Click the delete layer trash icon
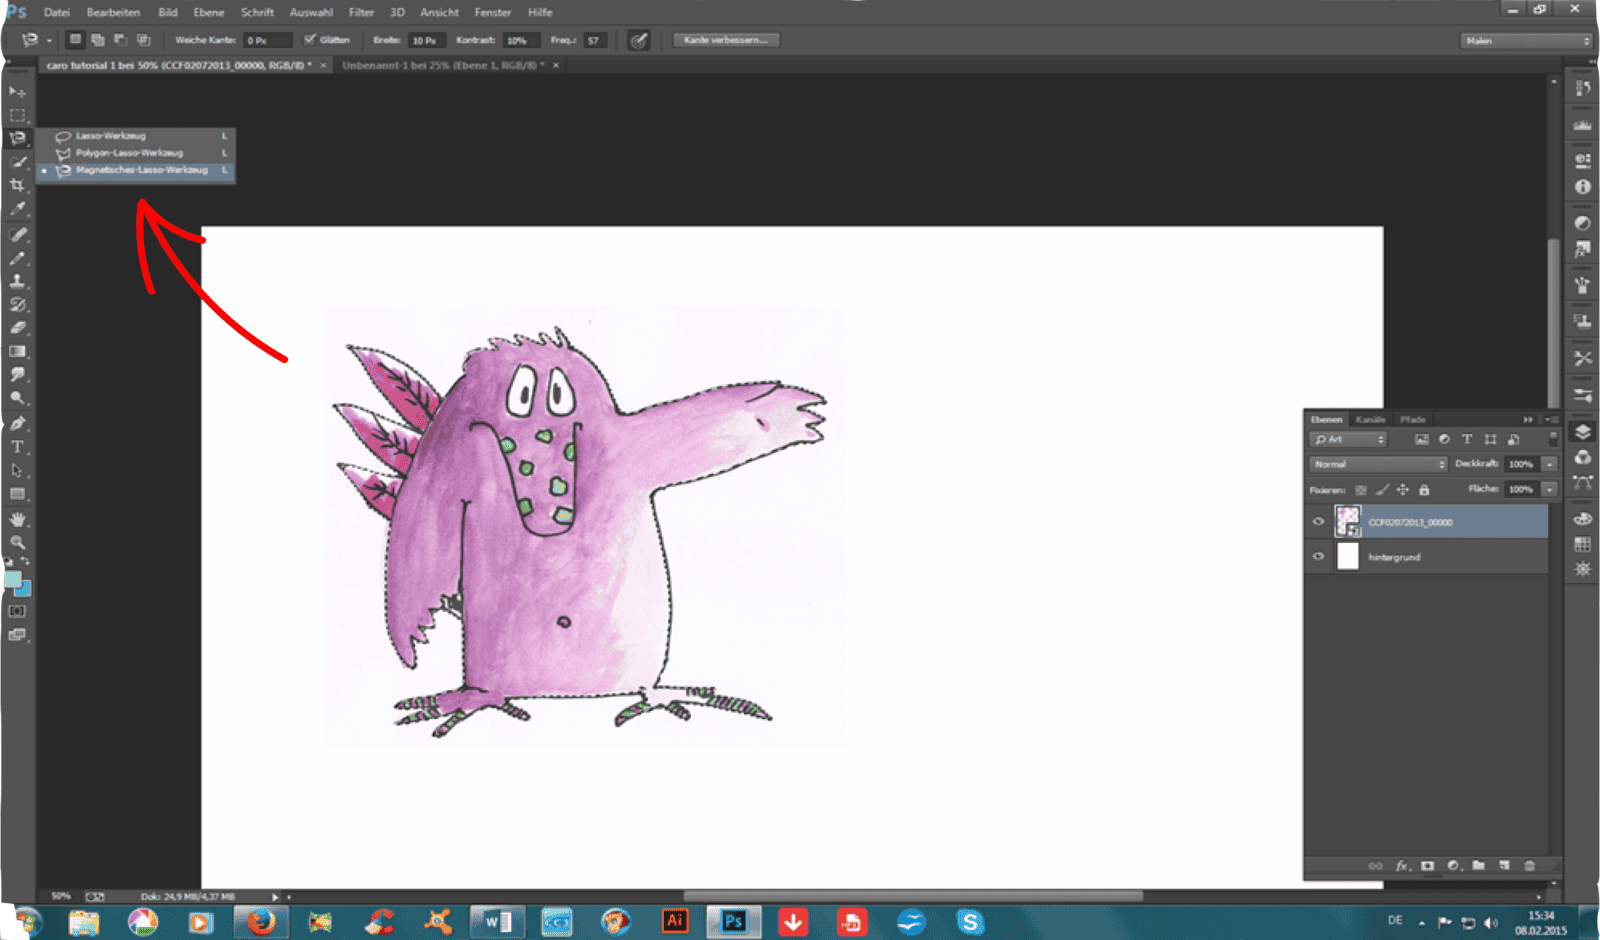This screenshot has width=1600, height=940. [x=1529, y=866]
